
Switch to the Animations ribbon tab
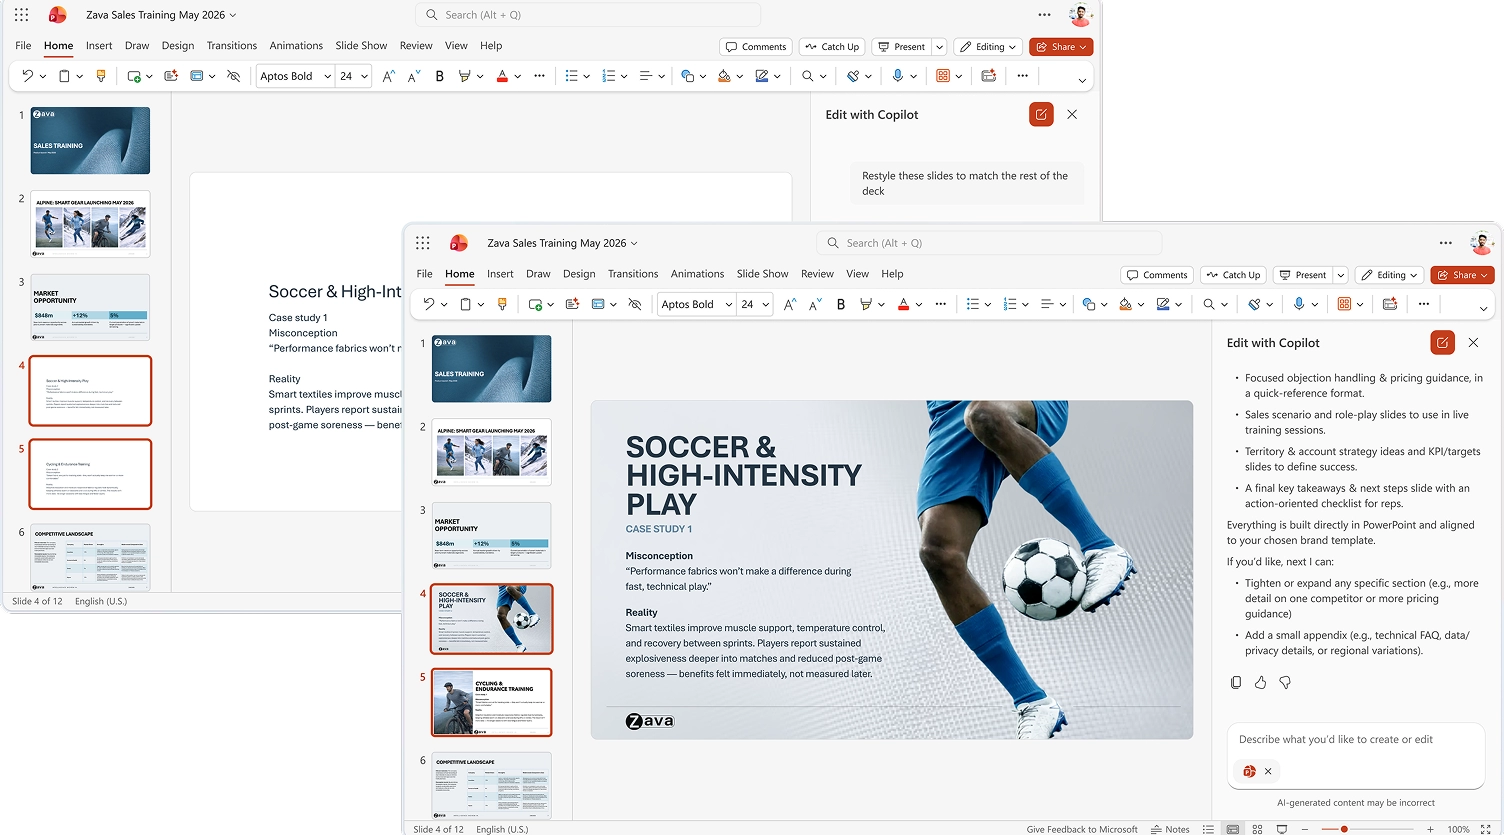pos(697,273)
